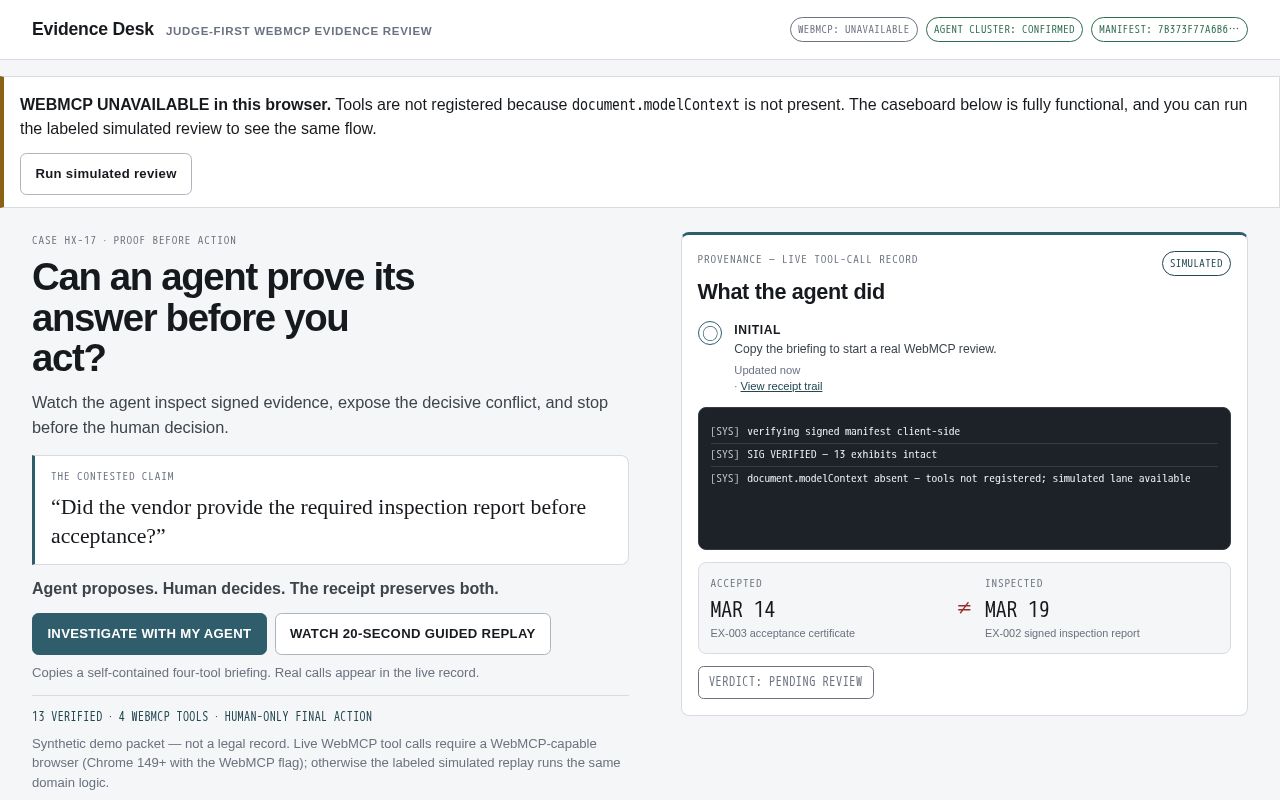Click the MAR 14 accepted date
Screen dimensions: 1280x800
pos(743,610)
